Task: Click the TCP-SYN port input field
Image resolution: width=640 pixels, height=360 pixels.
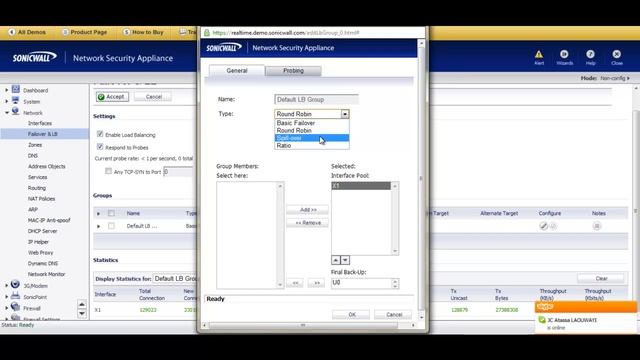Action: click(x=178, y=172)
